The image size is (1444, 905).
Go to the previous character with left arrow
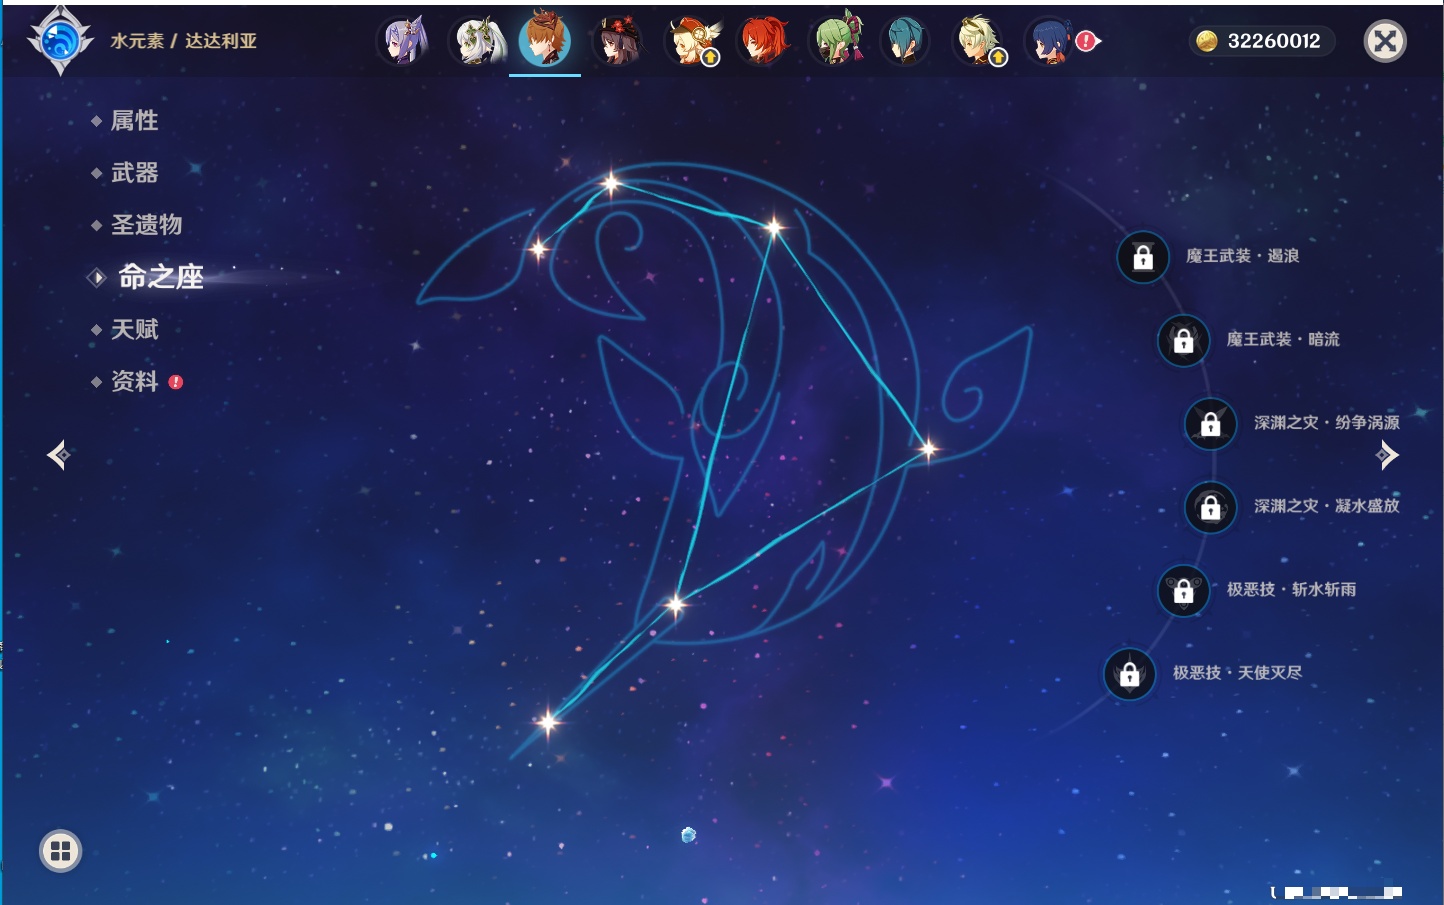click(58, 456)
